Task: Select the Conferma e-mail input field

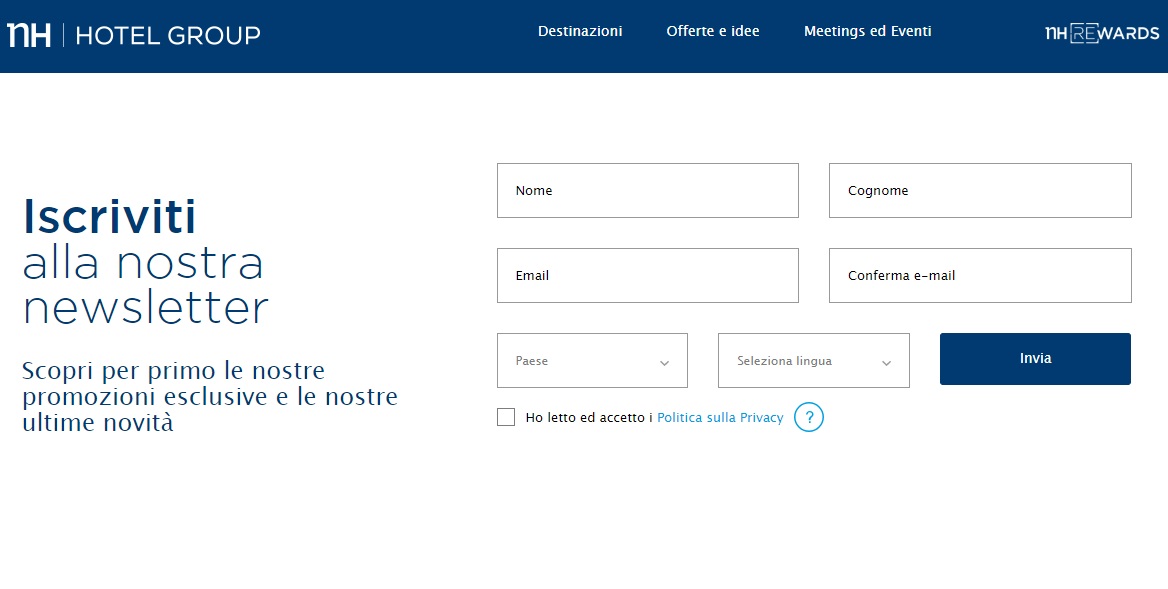Action: point(980,276)
